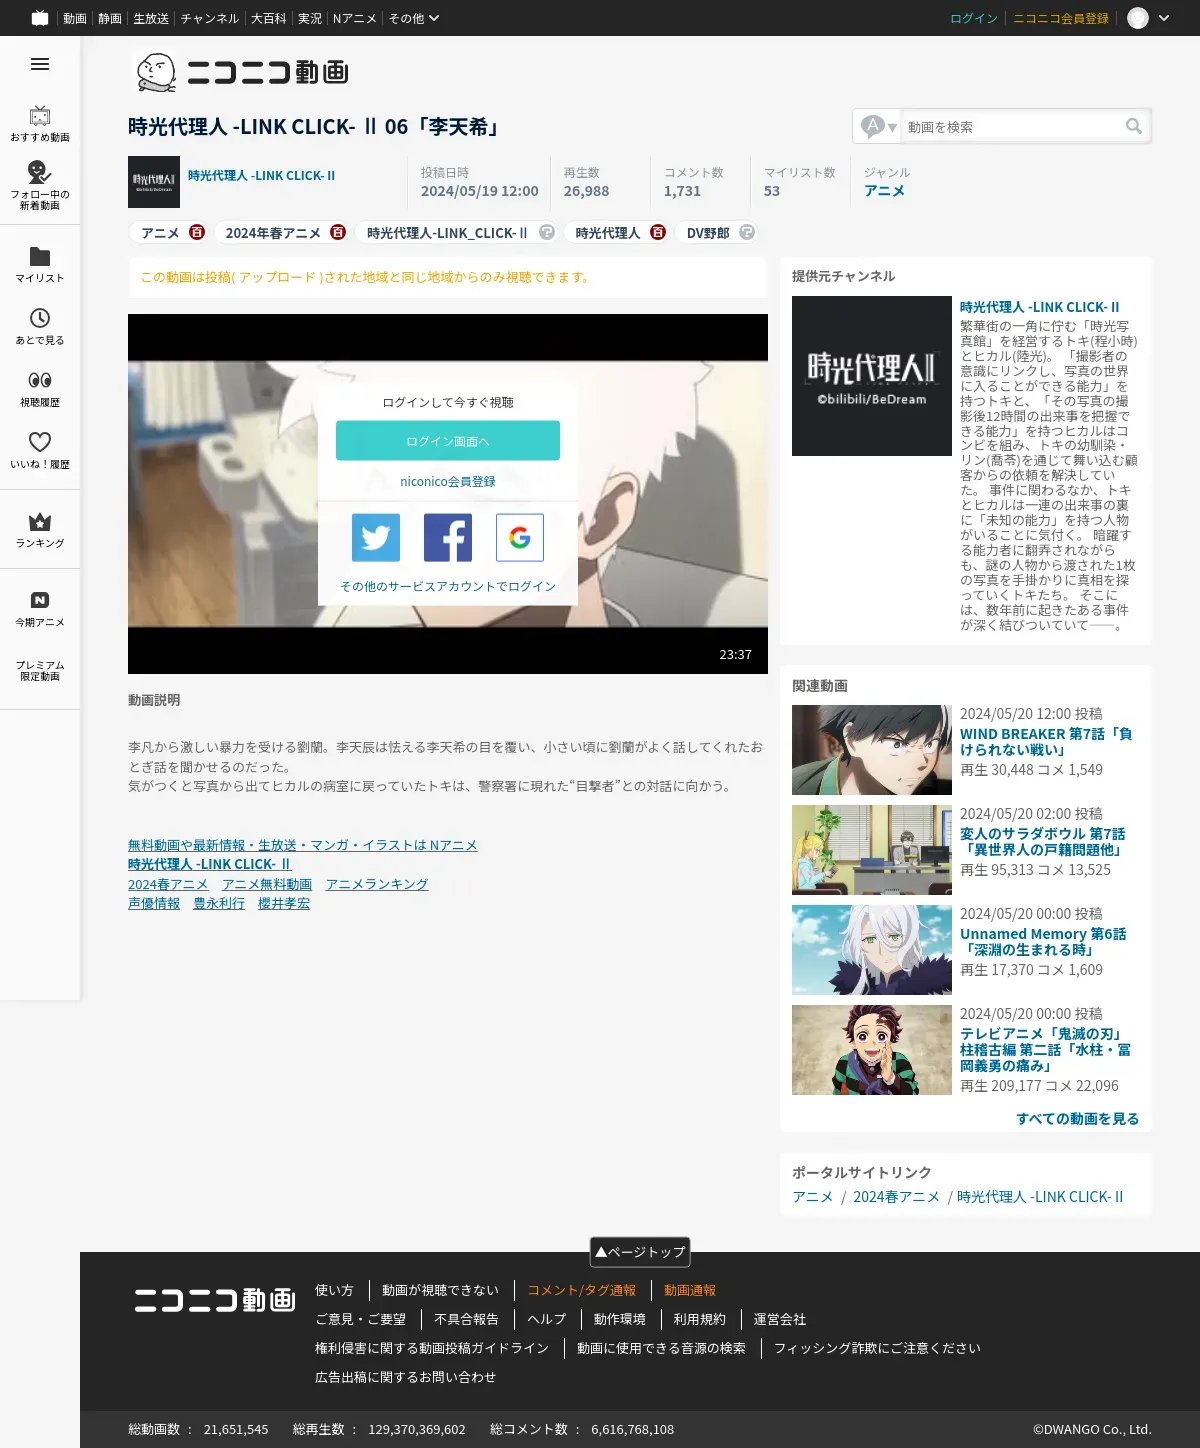This screenshot has height=1448, width=1200.
Task: Log in with Facebook icon
Action: pos(448,538)
